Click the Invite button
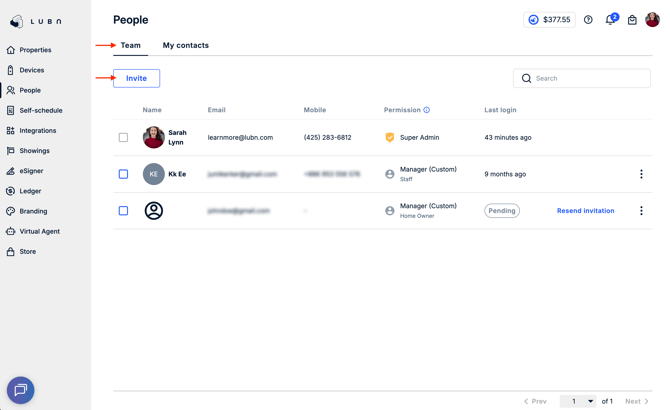The height and width of the screenshot is (410, 670). [x=136, y=78]
